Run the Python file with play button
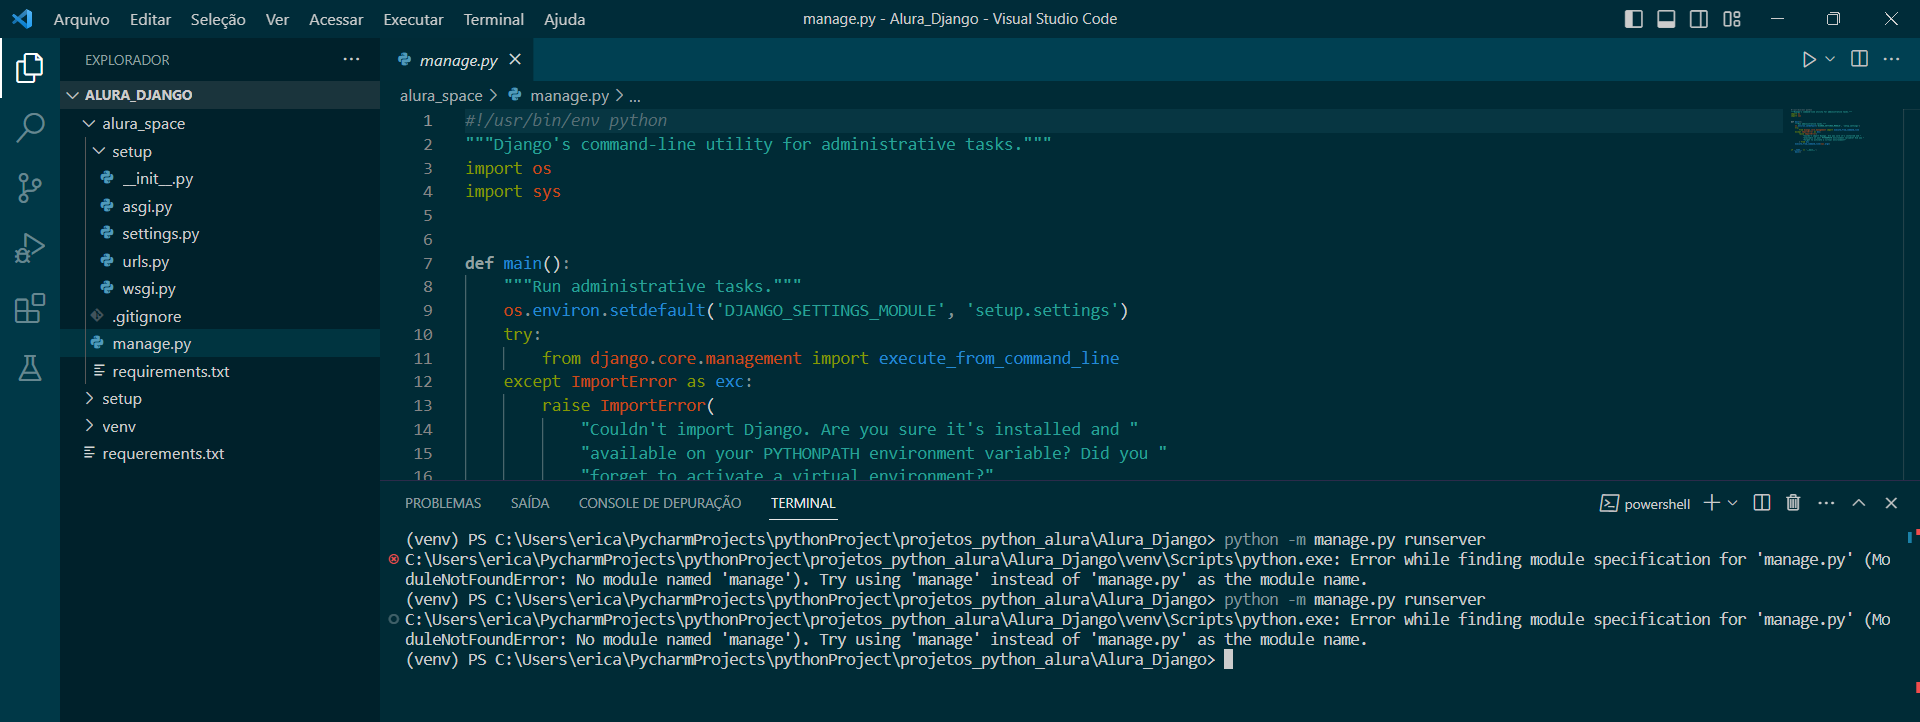Screen dimensions: 1920x722 coord(1808,60)
